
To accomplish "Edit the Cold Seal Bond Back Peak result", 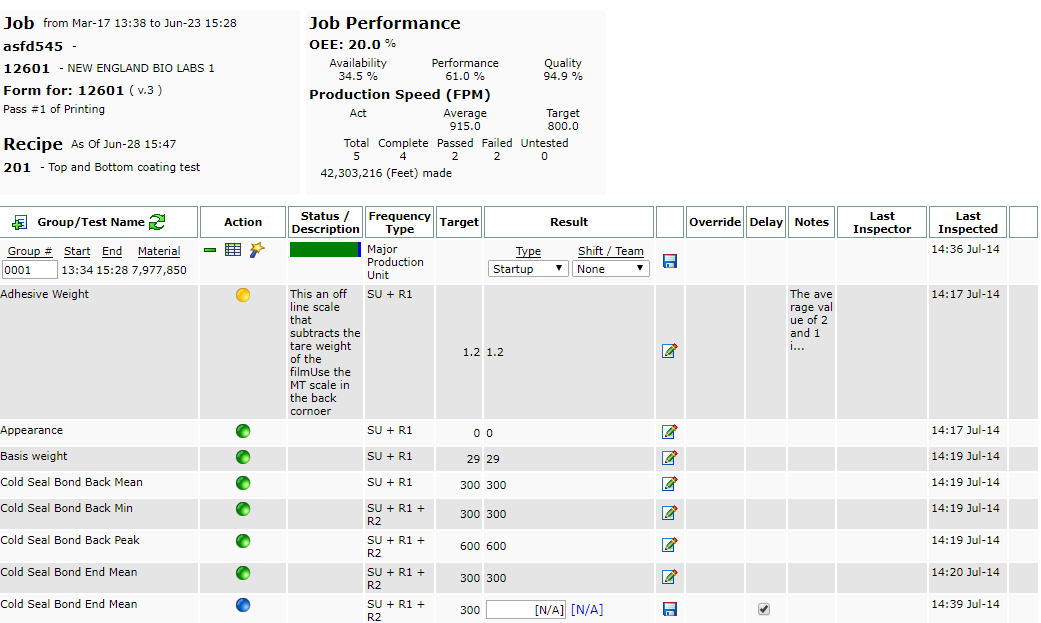I will tap(669, 545).
